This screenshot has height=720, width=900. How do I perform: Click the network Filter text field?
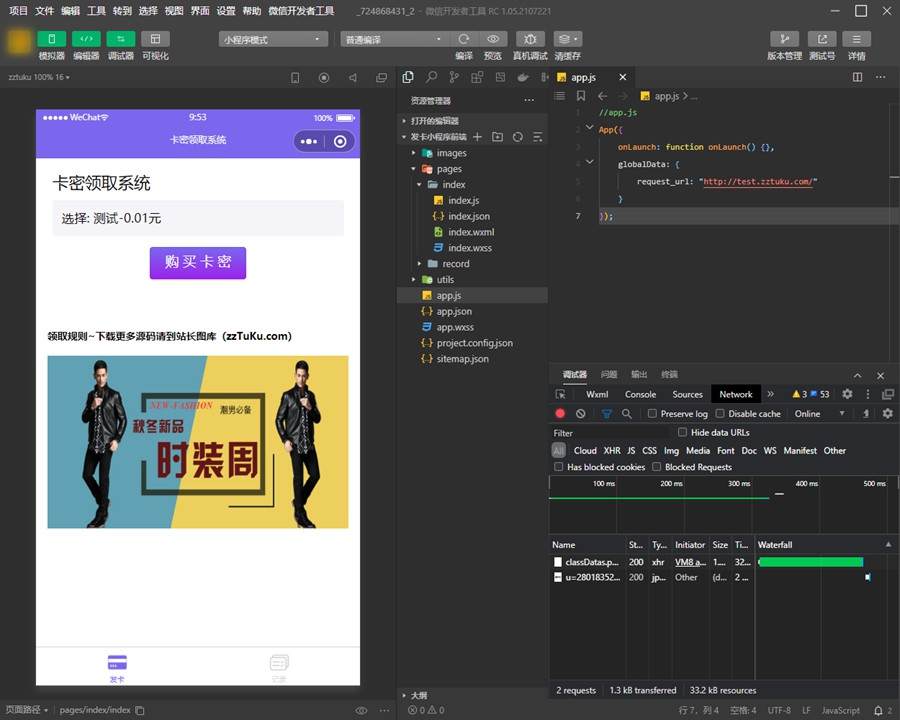coord(610,433)
